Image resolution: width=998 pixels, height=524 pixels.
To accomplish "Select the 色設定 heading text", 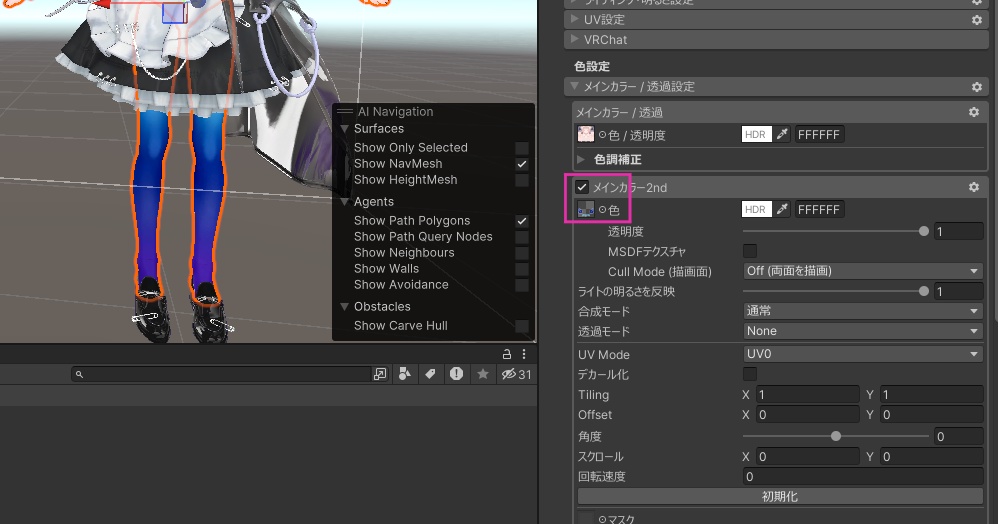I will (592, 66).
